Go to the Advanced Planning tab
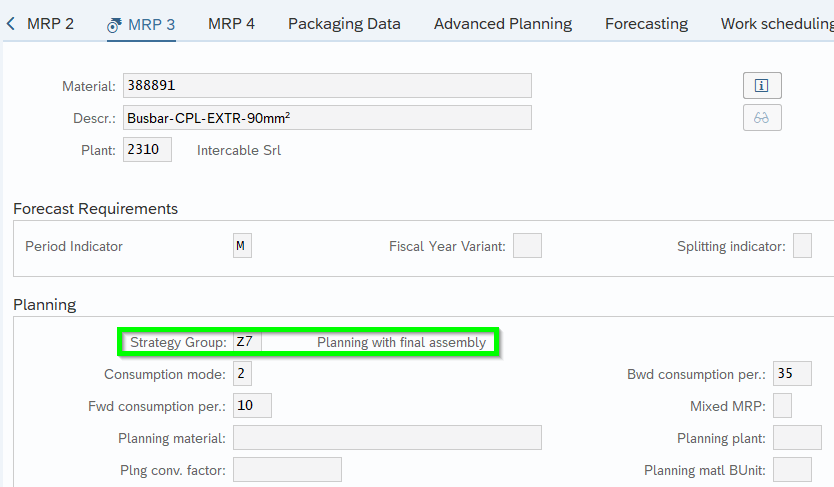 tap(503, 24)
